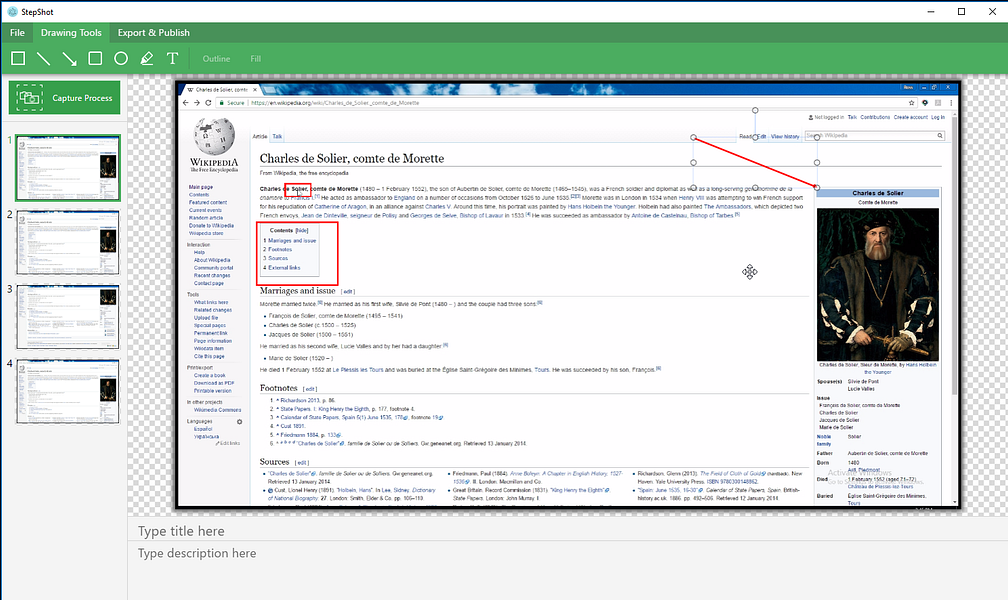Select step 1 thumbnail
This screenshot has width=1008, height=600.
point(68,168)
